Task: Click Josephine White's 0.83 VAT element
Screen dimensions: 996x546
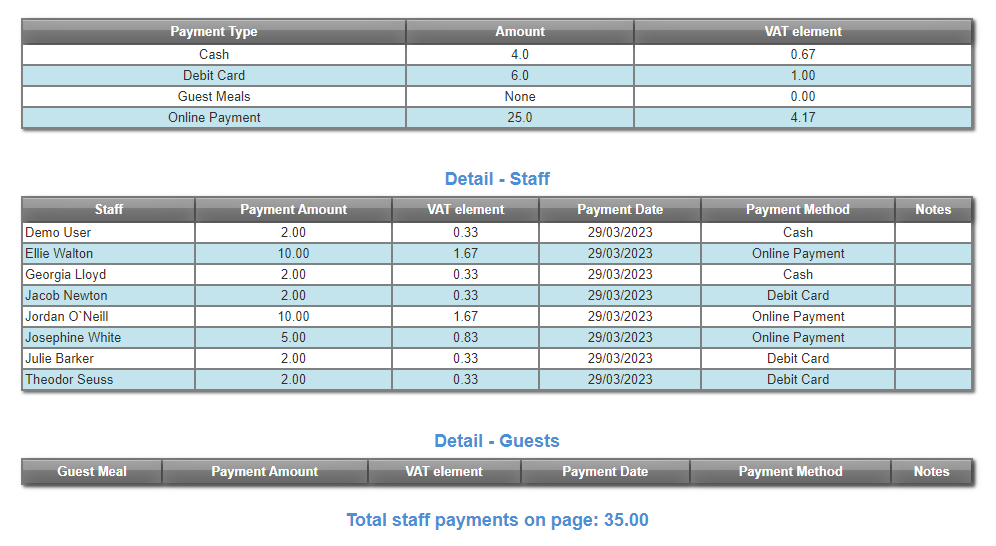Action: (x=466, y=337)
